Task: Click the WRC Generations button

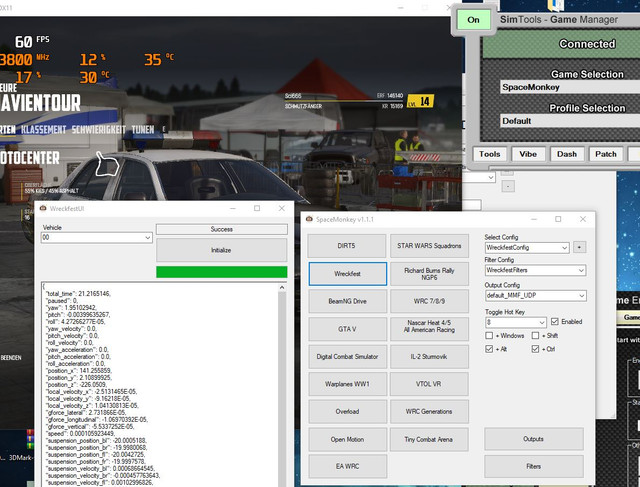Action: [x=429, y=411]
